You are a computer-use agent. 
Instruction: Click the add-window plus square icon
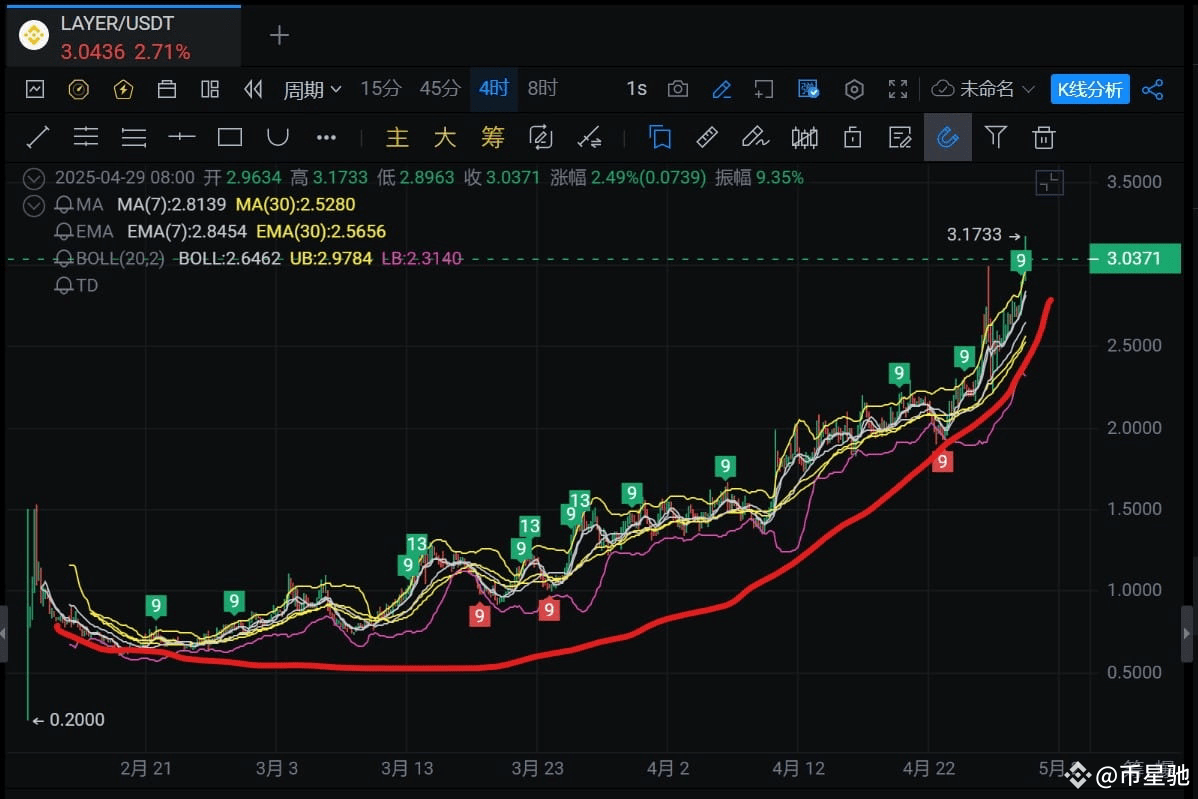tap(763, 89)
